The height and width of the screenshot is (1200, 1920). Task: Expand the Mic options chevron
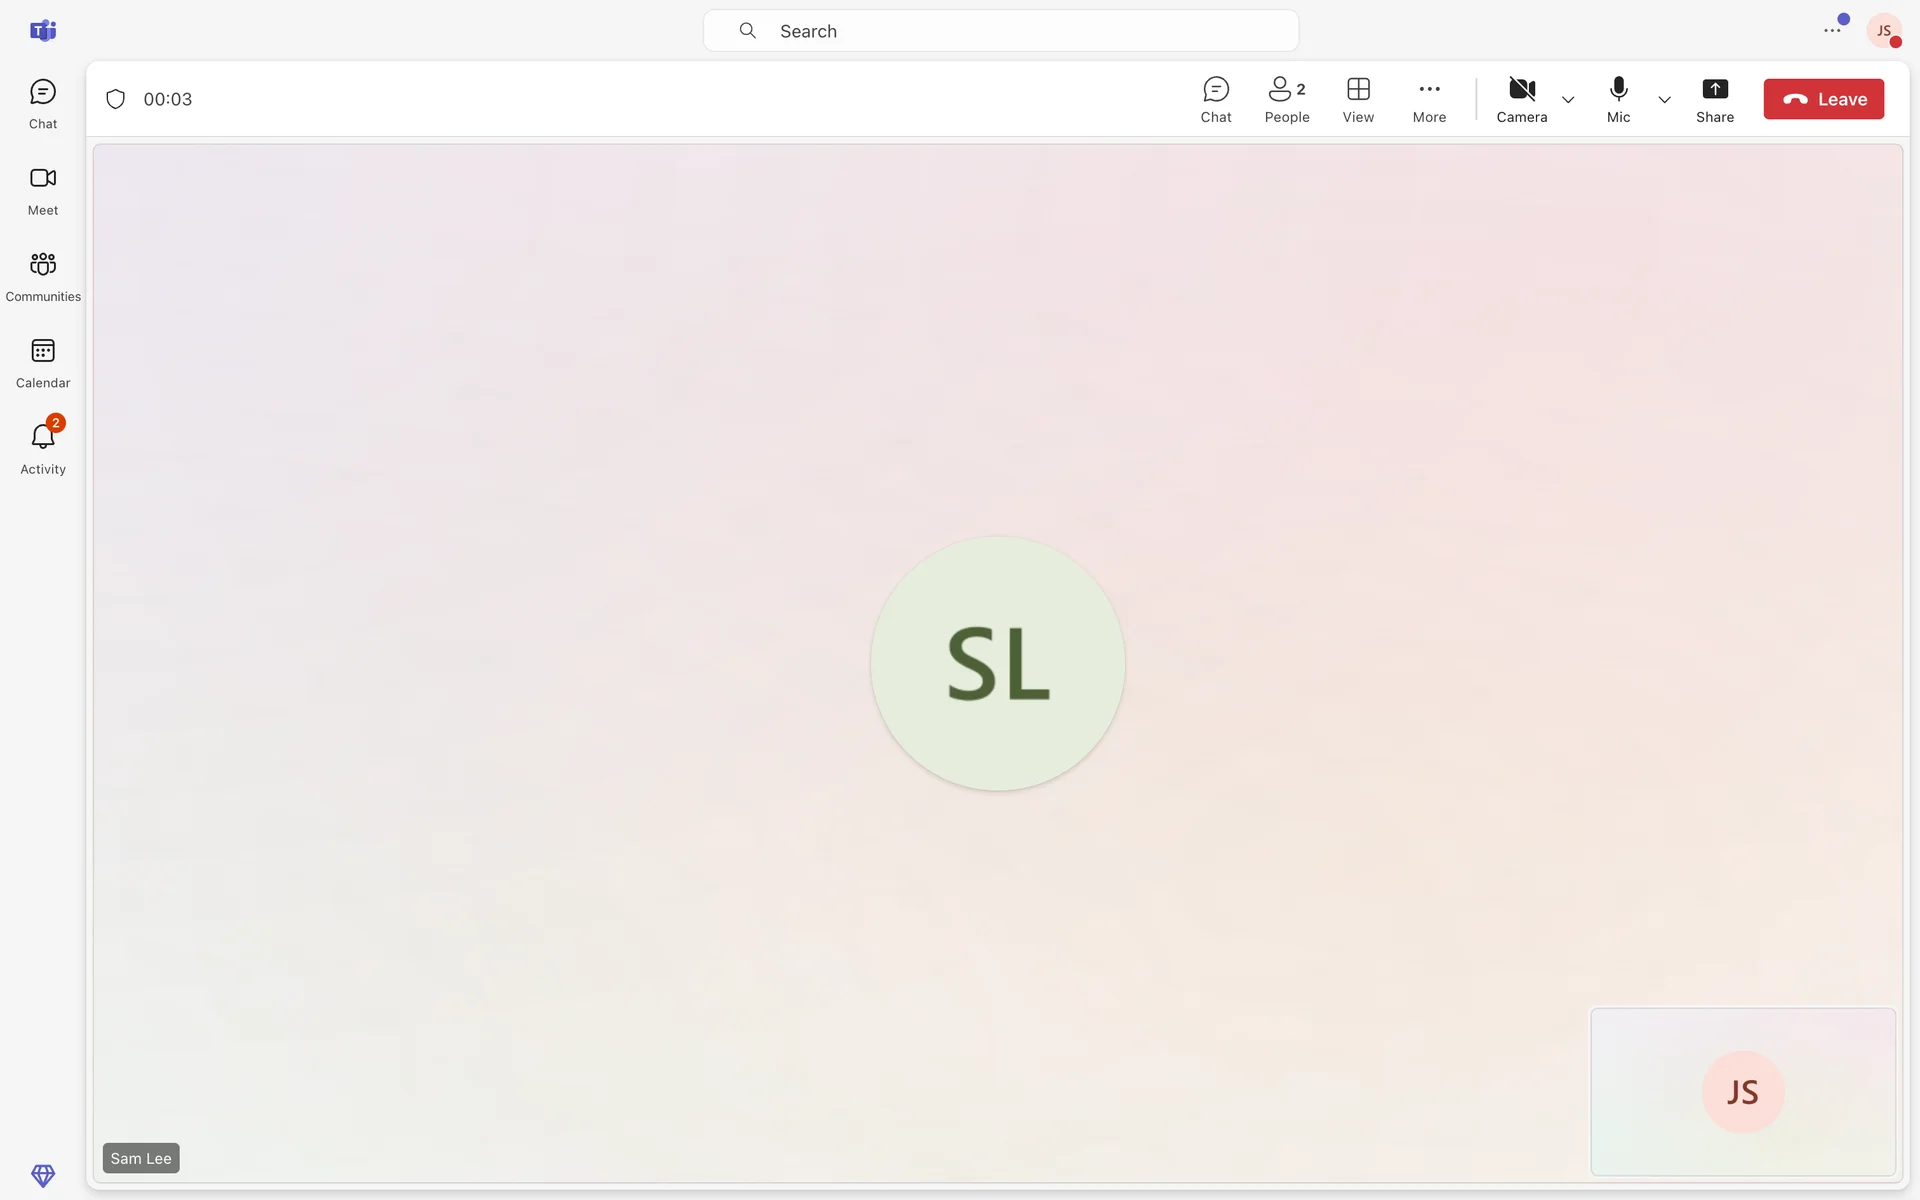click(x=1663, y=100)
